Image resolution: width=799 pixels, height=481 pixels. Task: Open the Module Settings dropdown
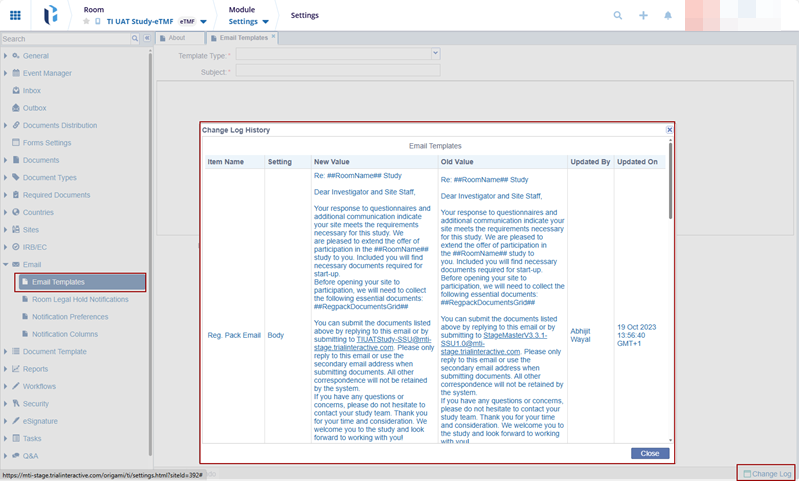point(265,21)
